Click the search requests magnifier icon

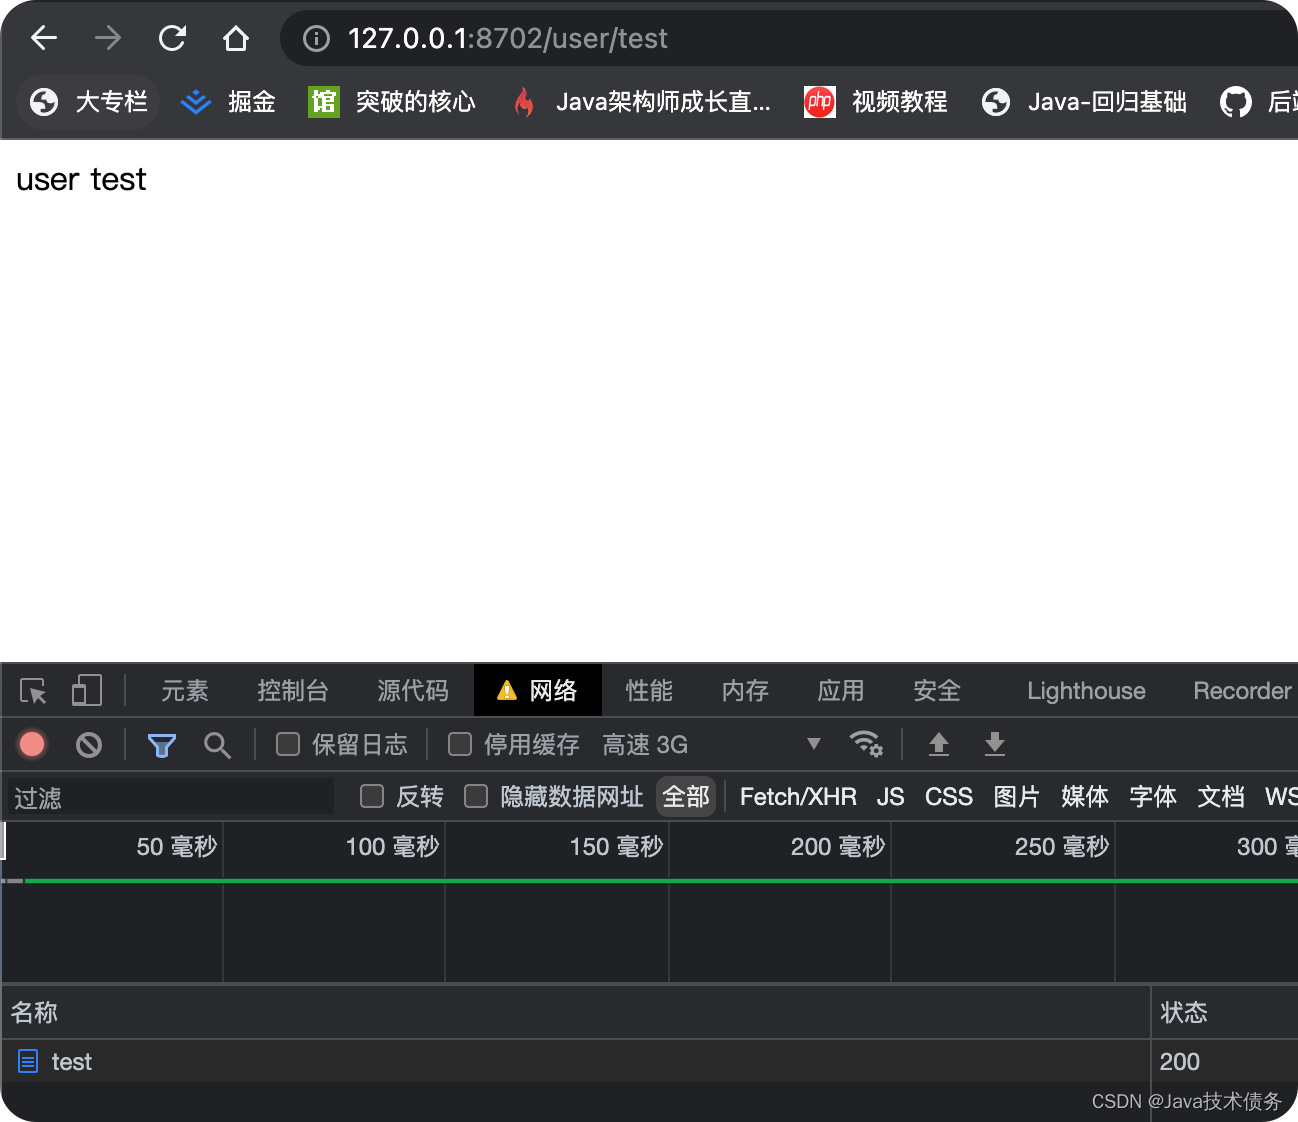coord(218,745)
